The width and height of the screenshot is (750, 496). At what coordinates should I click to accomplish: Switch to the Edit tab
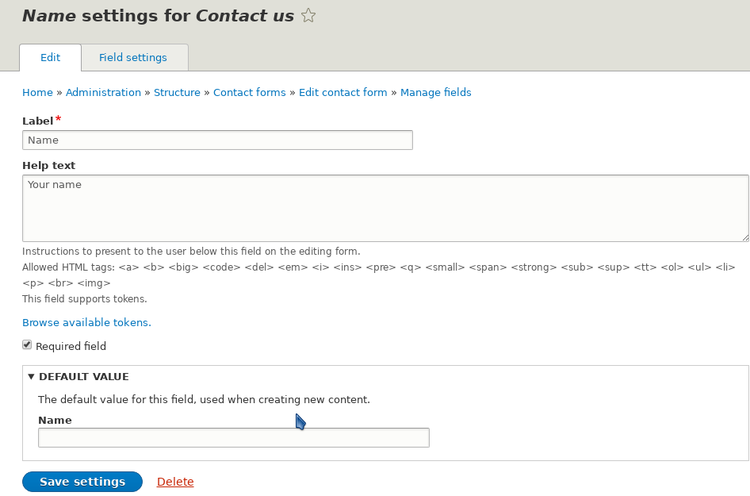[x=50, y=57]
